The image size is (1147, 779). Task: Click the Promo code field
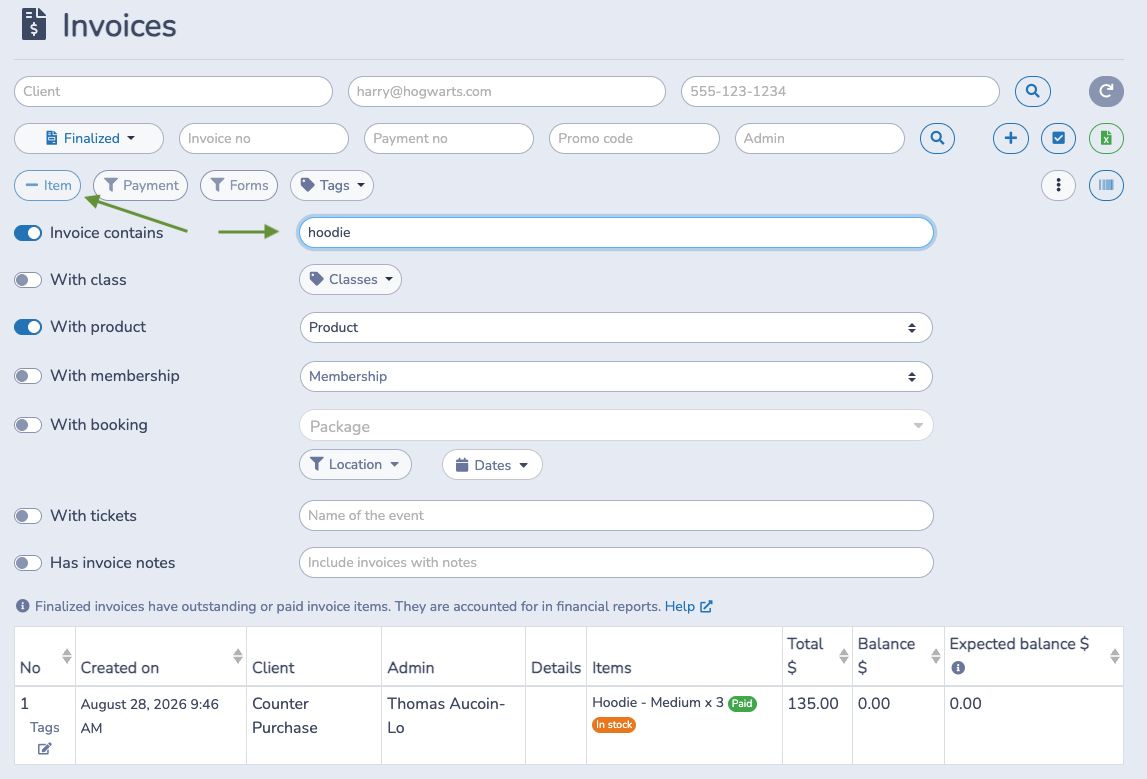(634, 138)
